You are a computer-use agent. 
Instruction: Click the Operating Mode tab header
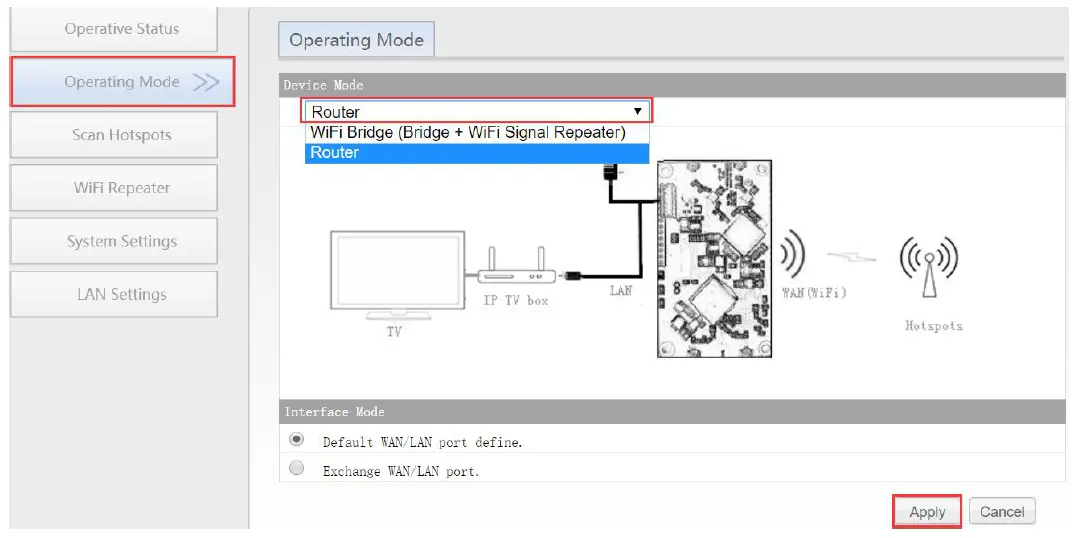click(356, 40)
